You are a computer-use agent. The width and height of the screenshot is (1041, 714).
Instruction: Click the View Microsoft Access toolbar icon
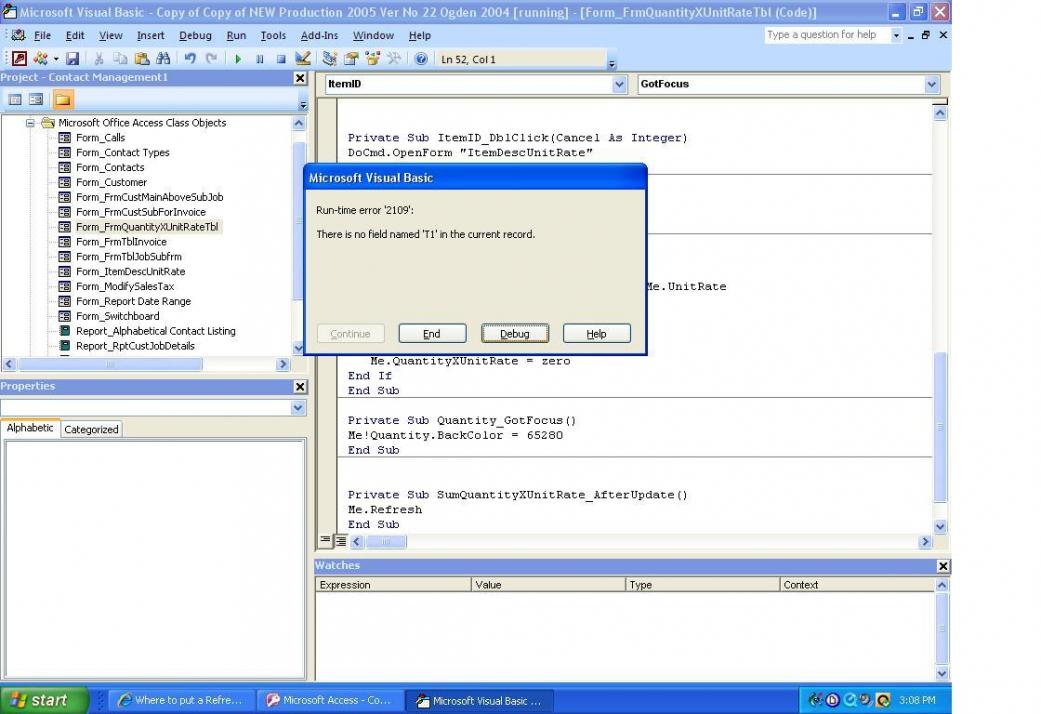coord(19,59)
